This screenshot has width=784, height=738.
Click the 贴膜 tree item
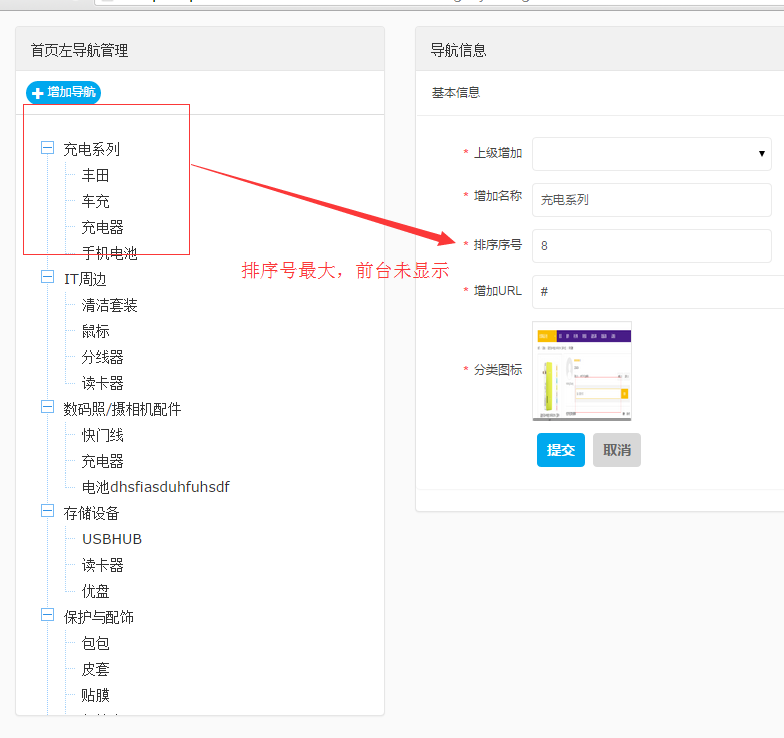tap(96, 695)
